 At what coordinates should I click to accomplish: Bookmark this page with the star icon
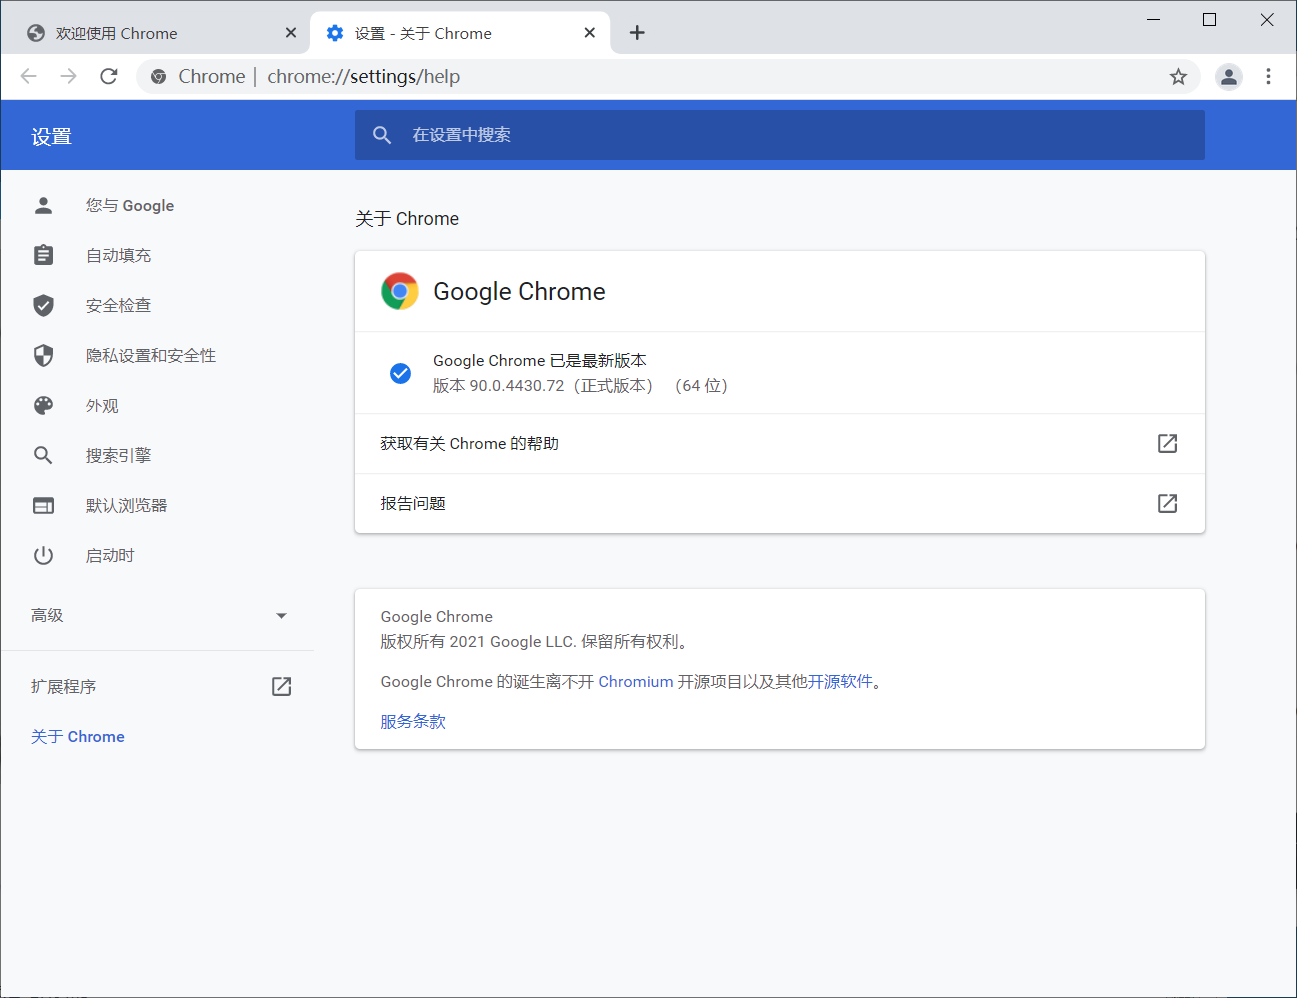point(1178,77)
